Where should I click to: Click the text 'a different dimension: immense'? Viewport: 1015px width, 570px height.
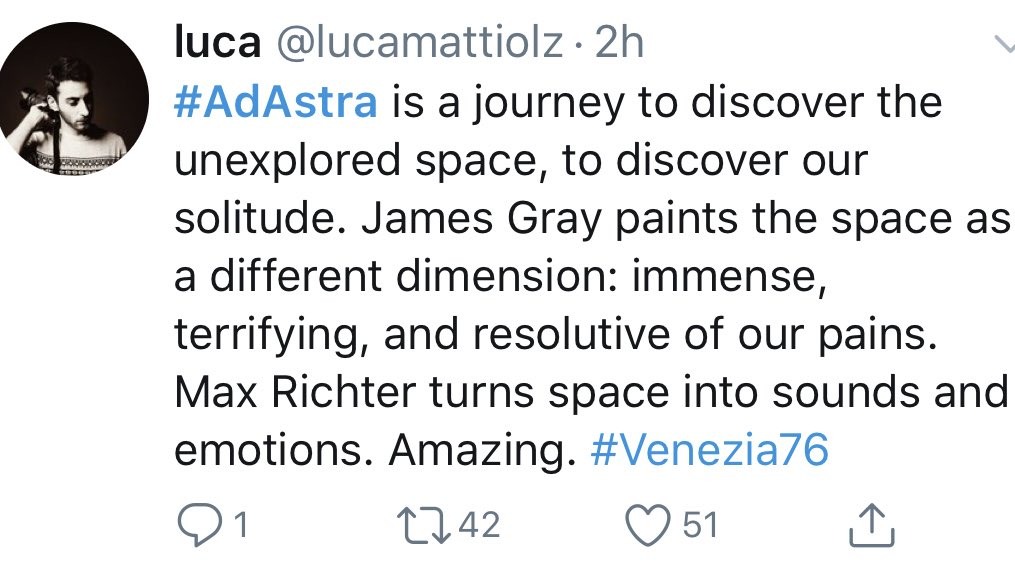pos(500,276)
